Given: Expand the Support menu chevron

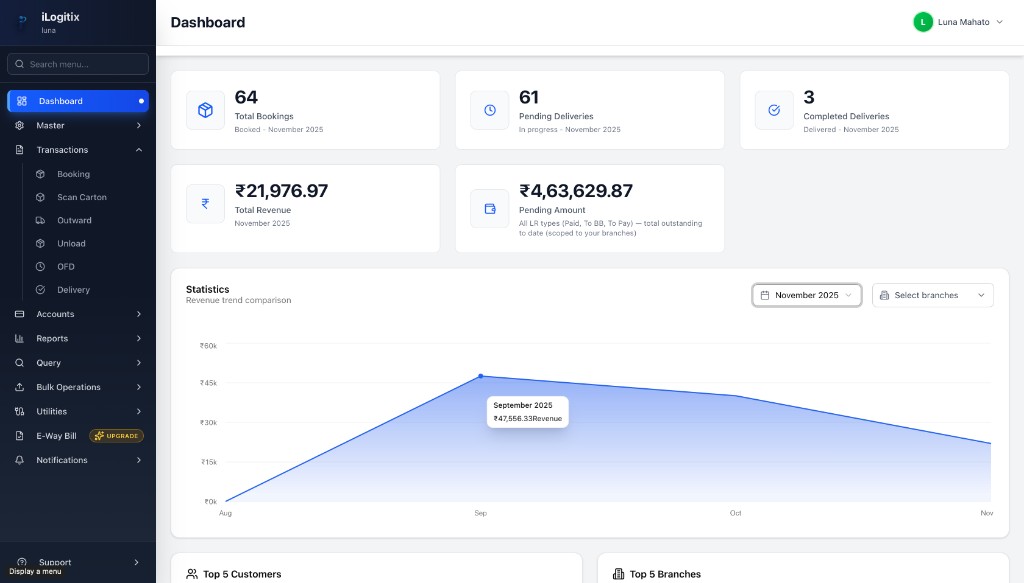Looking at the screenshot, I should click(136, 562).
